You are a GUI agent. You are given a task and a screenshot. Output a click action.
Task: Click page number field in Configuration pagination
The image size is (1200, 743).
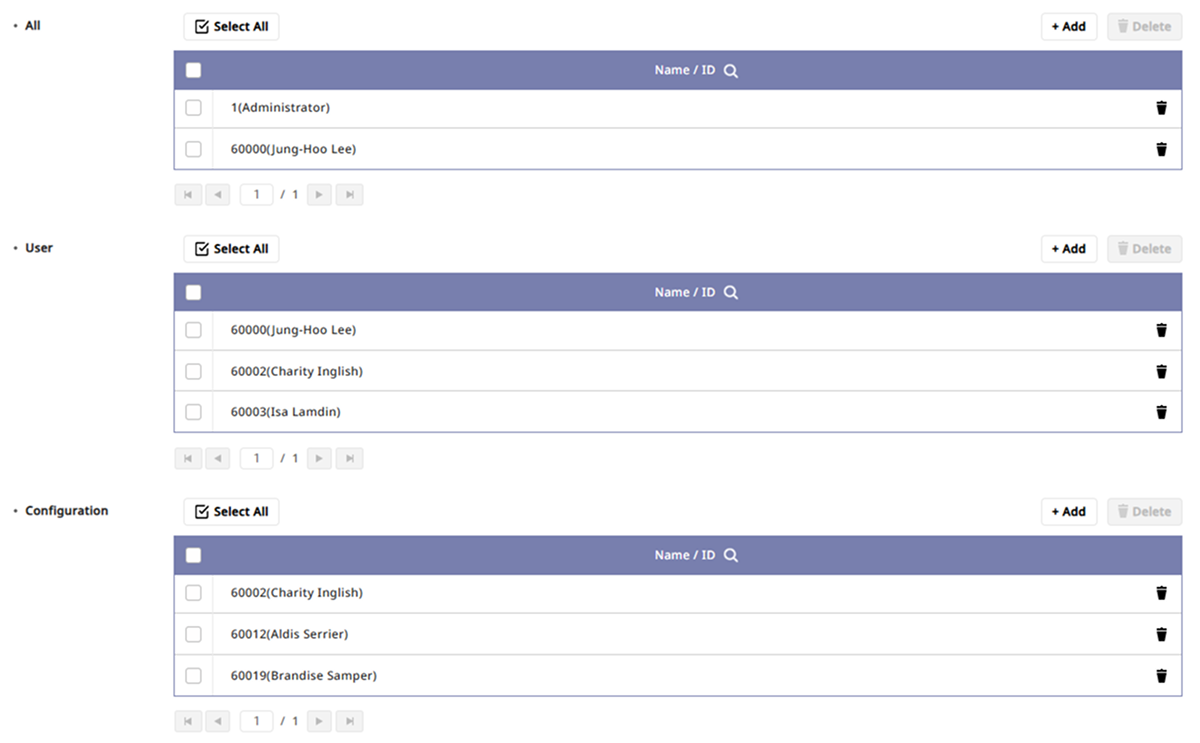(x=257, y=721)
